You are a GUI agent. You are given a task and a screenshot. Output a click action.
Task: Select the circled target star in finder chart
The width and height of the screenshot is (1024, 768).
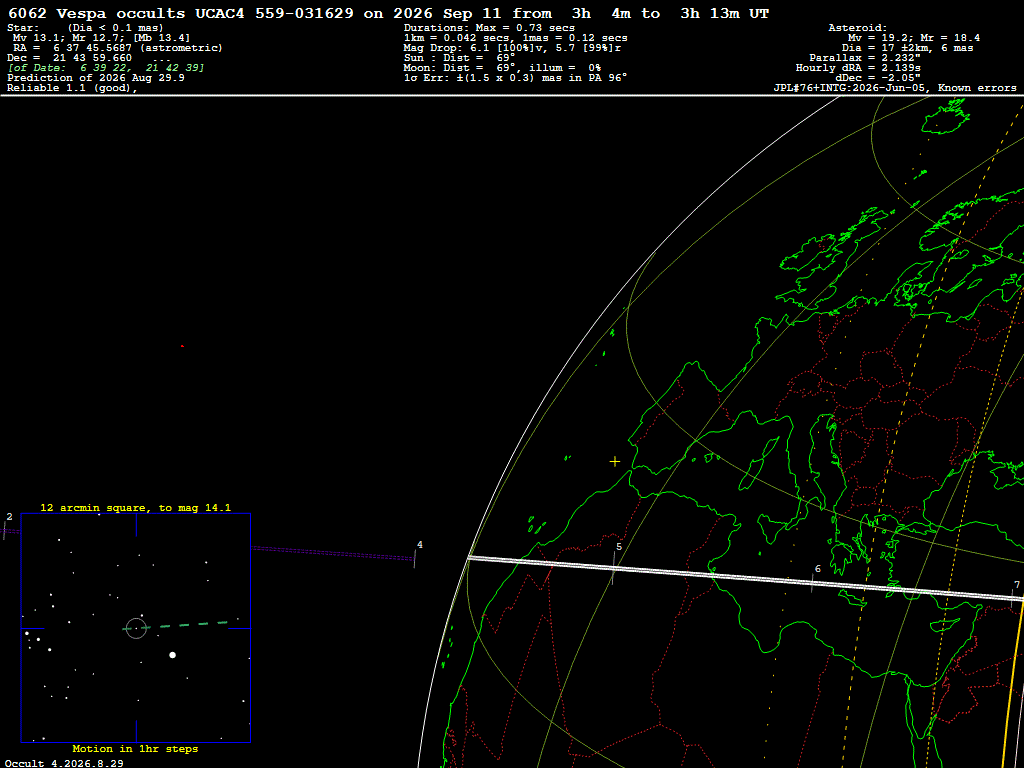pos(136,628)
